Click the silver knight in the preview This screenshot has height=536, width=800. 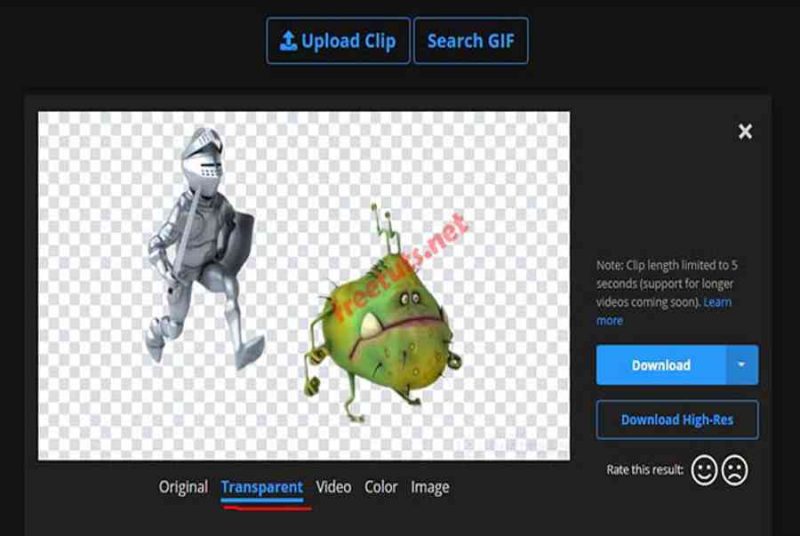(202, 247)
